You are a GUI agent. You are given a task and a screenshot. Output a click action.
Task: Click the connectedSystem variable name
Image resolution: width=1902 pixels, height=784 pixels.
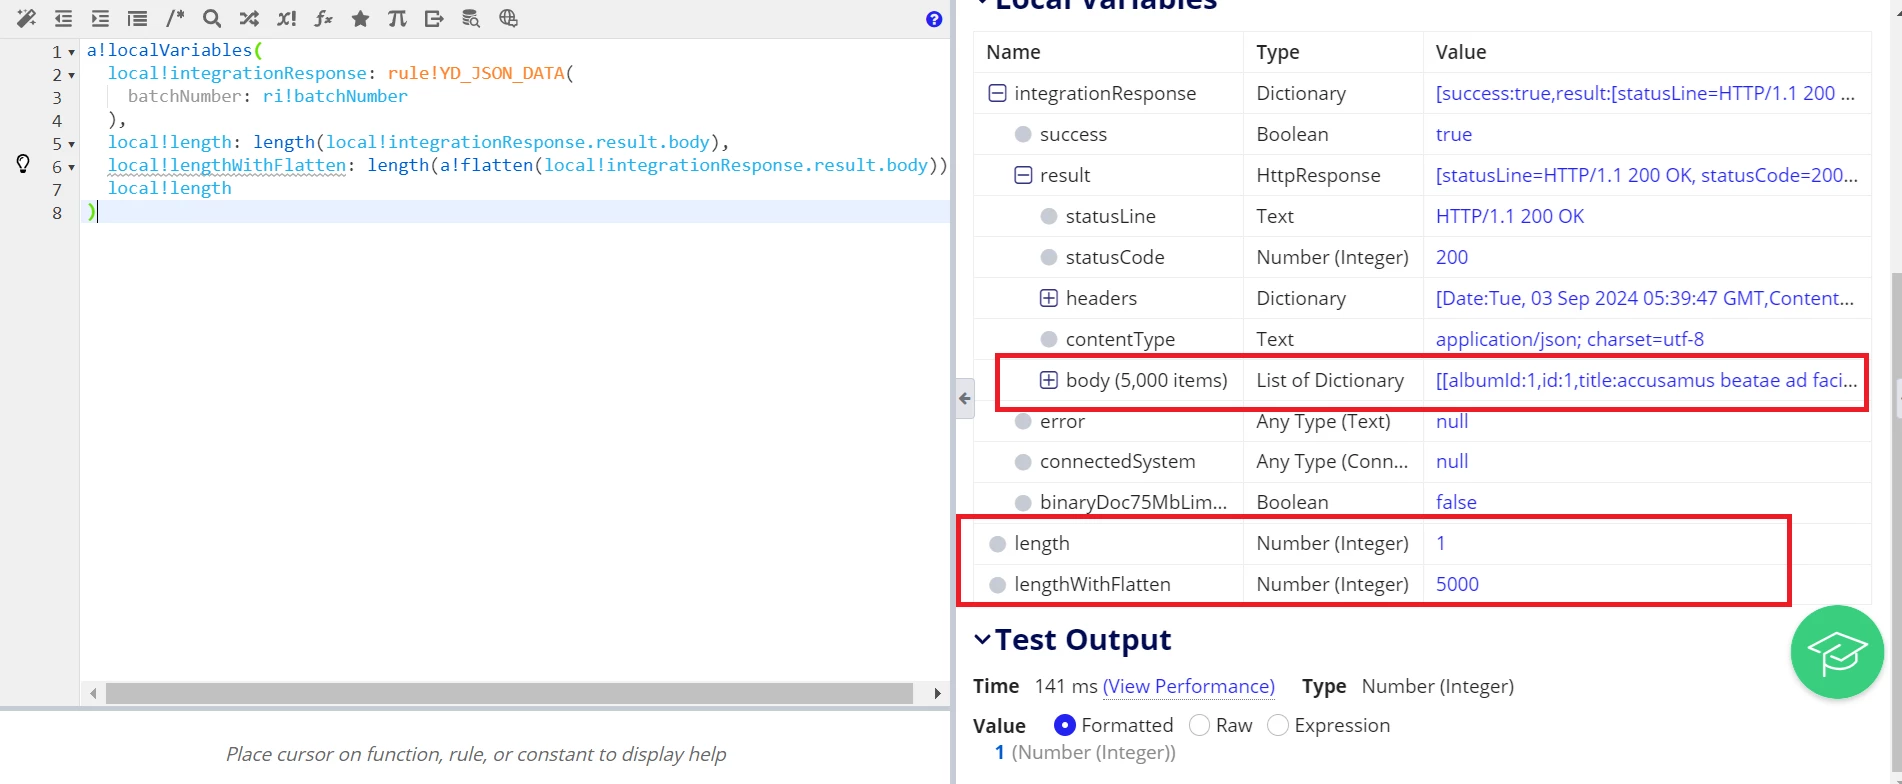(x=1118, y=461)
